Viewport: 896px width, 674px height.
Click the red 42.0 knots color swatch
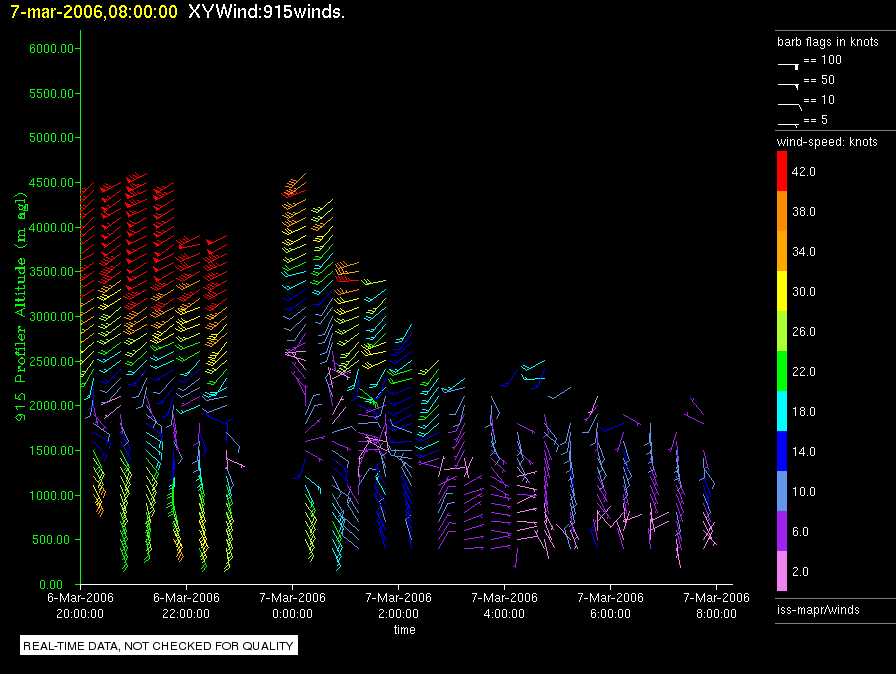[782, 171]
